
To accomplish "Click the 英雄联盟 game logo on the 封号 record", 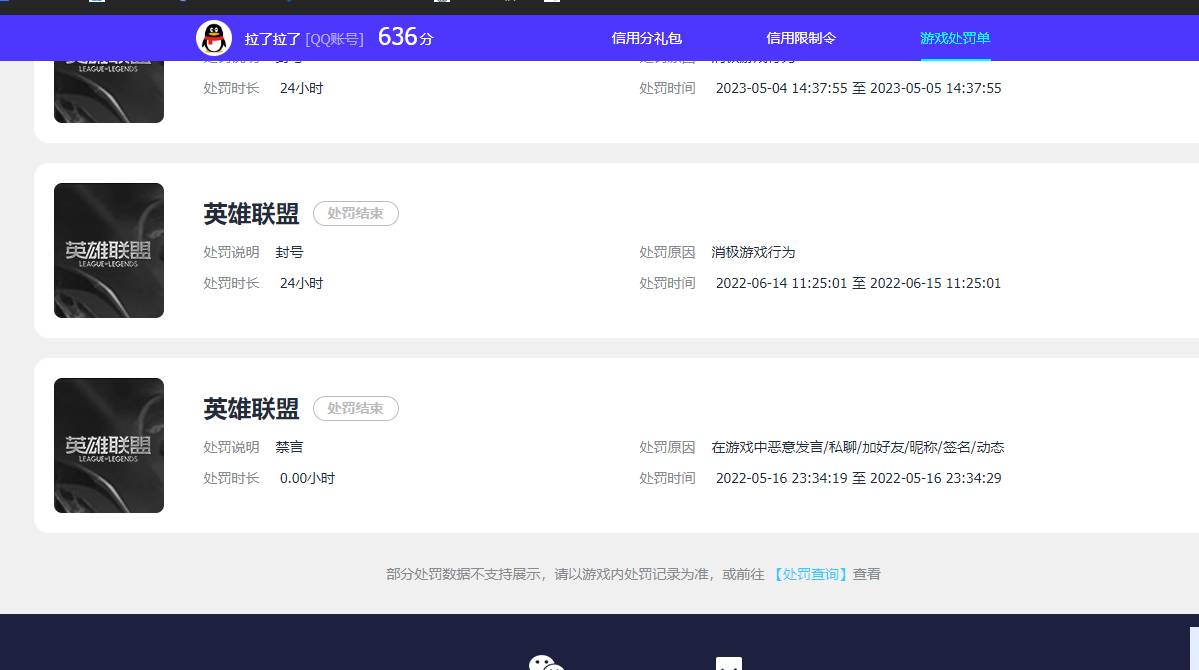I will pyautogui.click(x=108, y=249).
